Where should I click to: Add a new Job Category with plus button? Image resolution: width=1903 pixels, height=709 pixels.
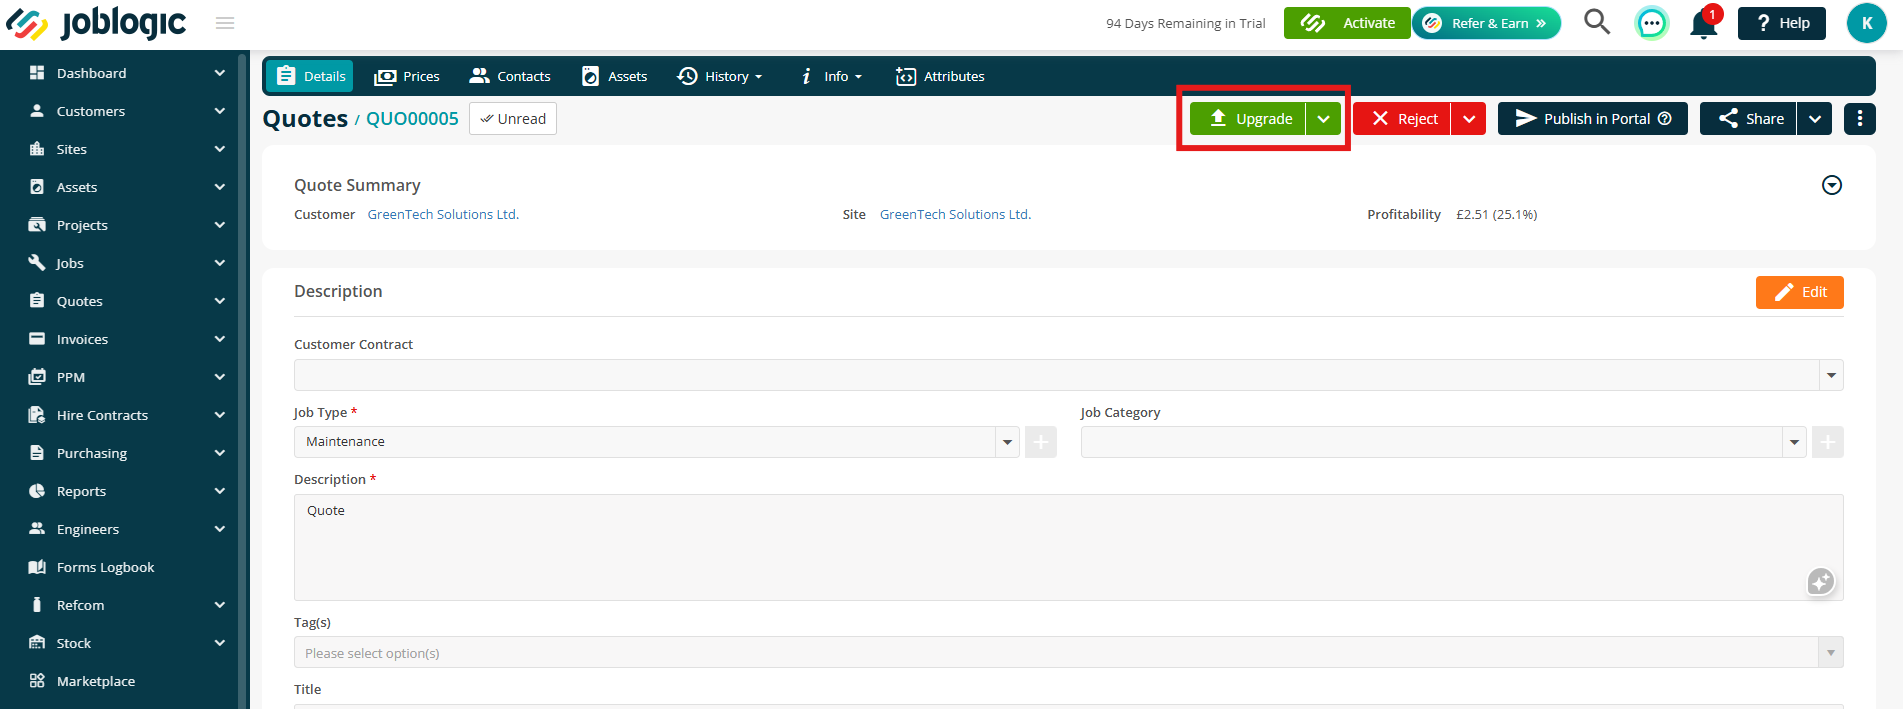[x=1827, y=442]
